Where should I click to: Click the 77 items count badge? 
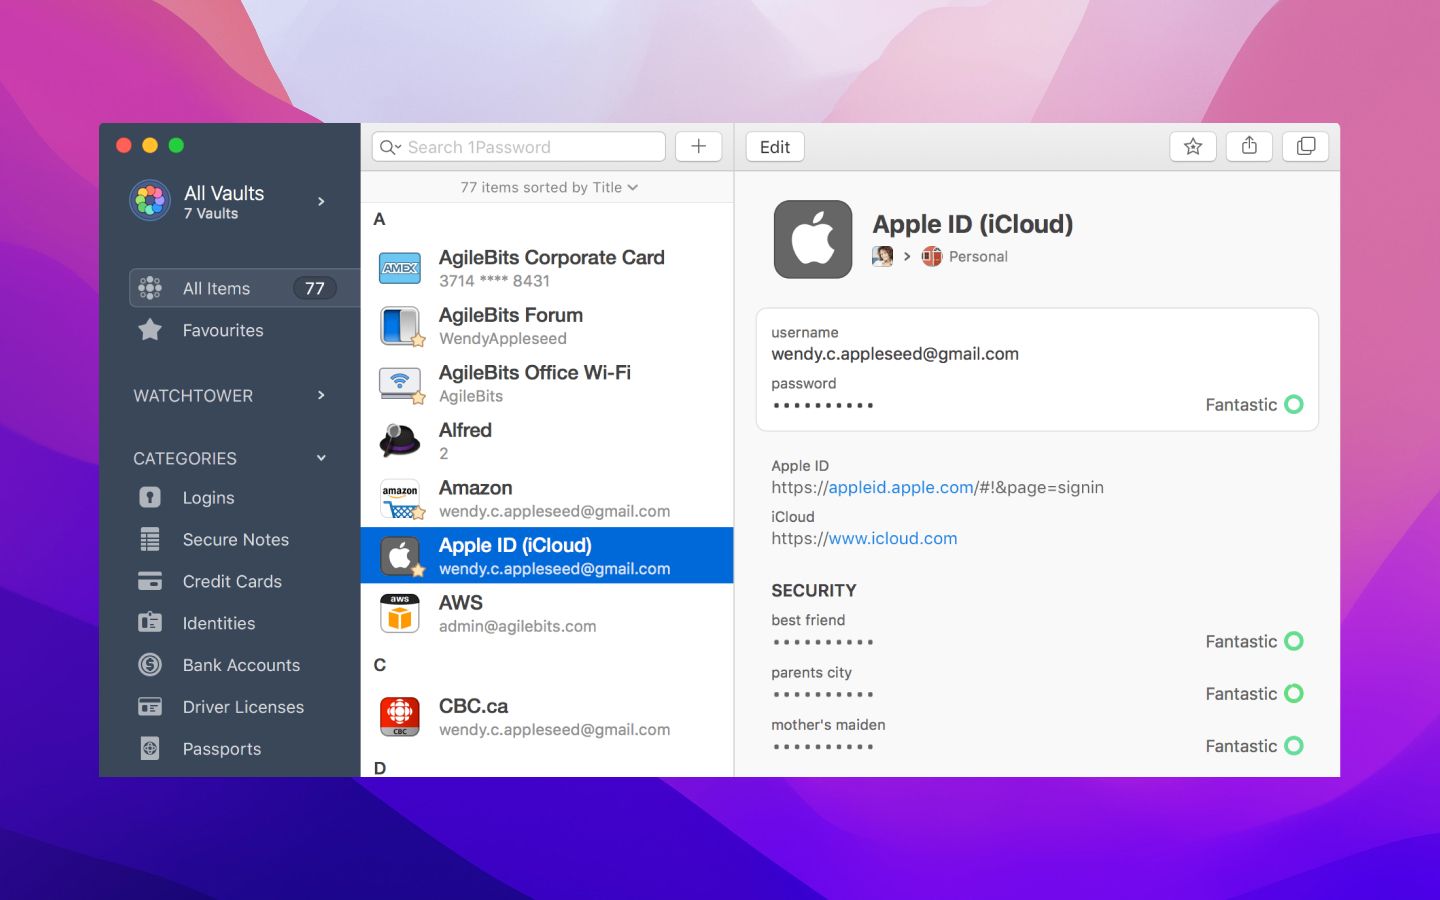click(315, 288)
